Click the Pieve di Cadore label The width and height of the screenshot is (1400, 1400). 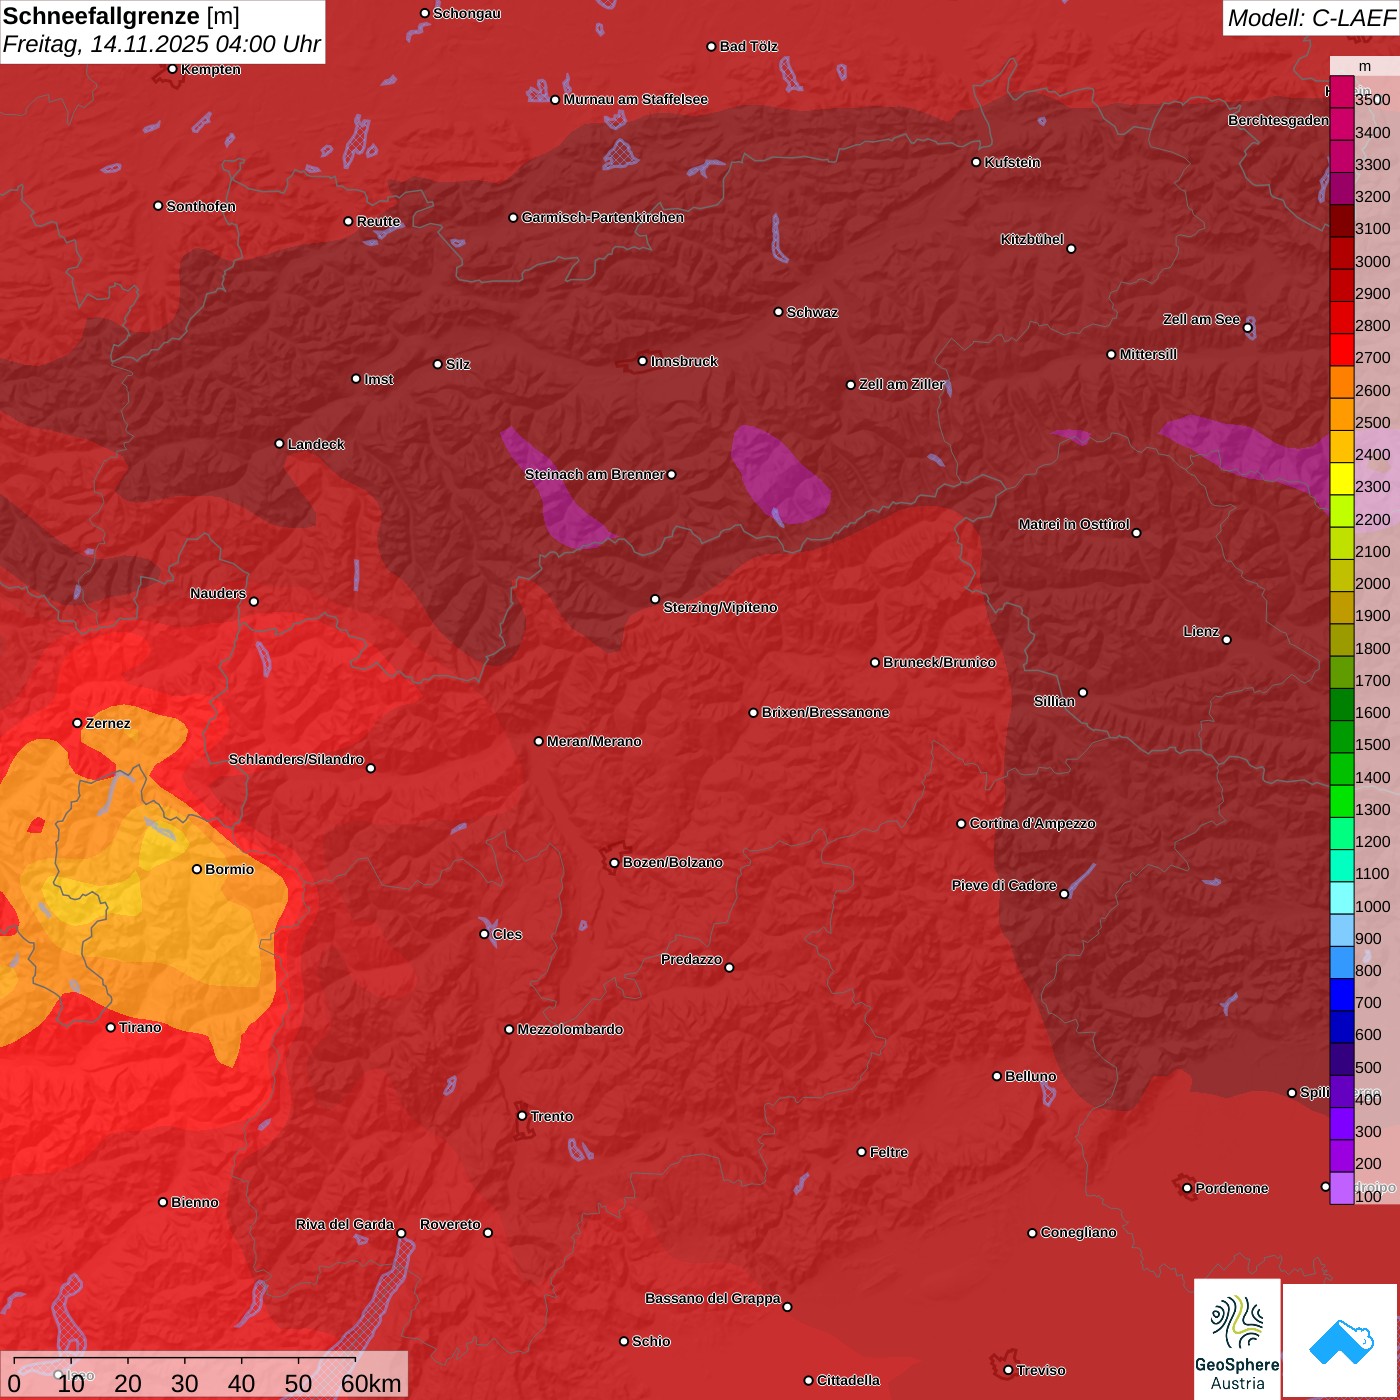1004,886
